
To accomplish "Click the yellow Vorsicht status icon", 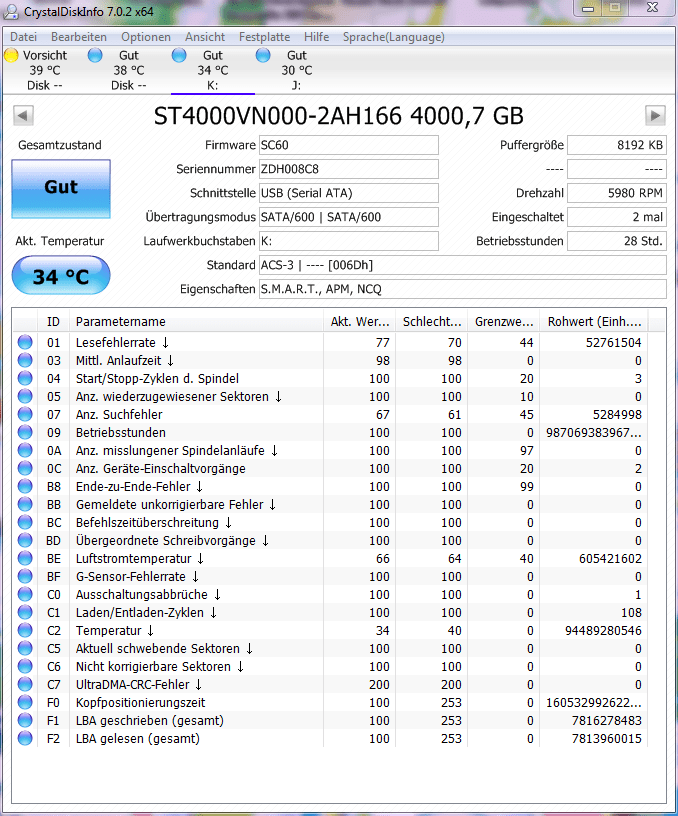I will (11, 55).
